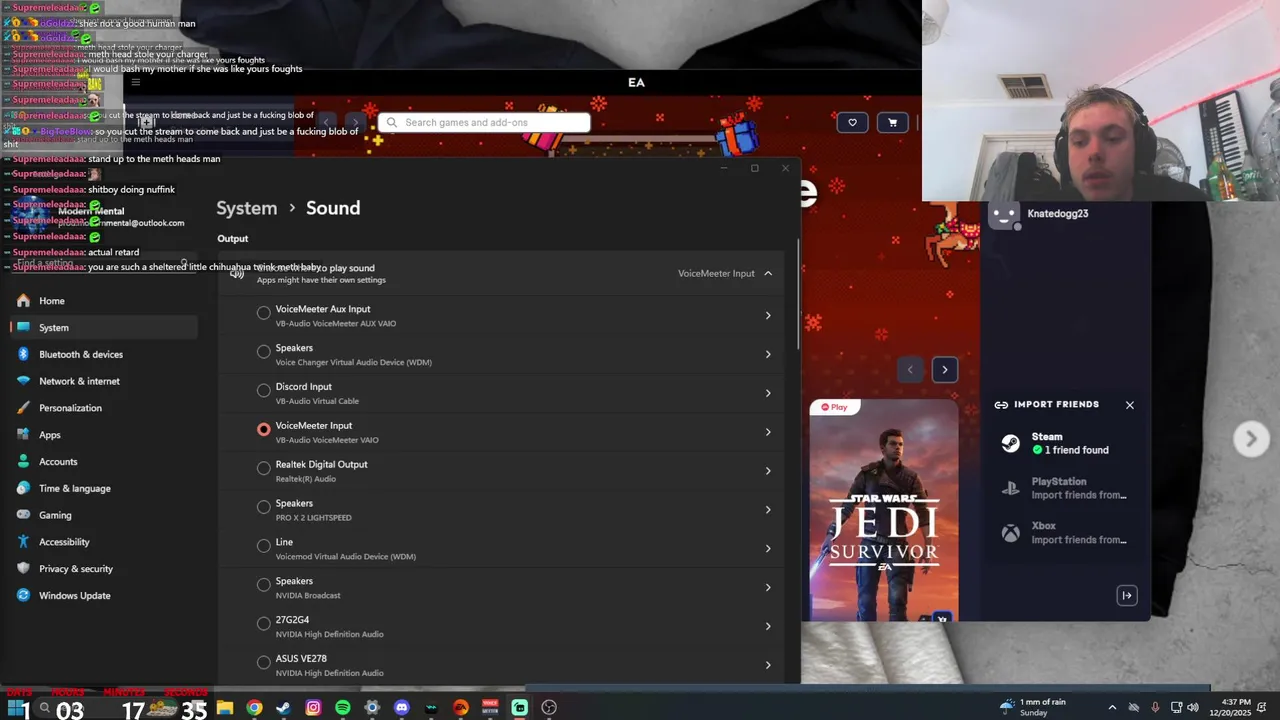The height and width of the screenshot is (720, 1280).
Task: Go back using EA app back arrow
Action: [326, 122]
